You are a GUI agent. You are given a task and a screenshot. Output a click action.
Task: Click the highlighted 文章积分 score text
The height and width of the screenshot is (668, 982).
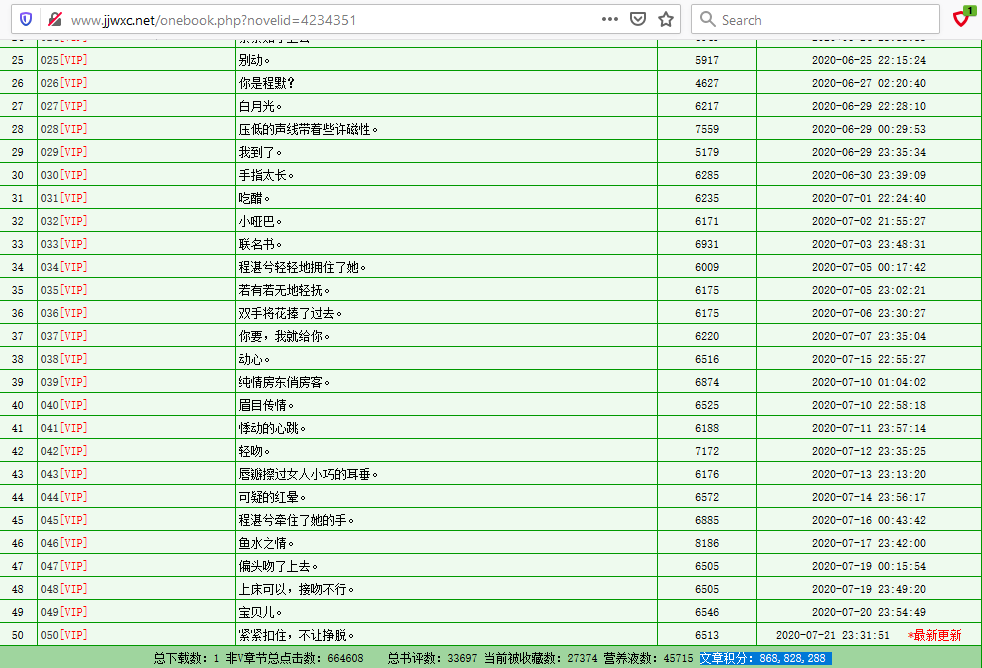click(x=764, y=658)
